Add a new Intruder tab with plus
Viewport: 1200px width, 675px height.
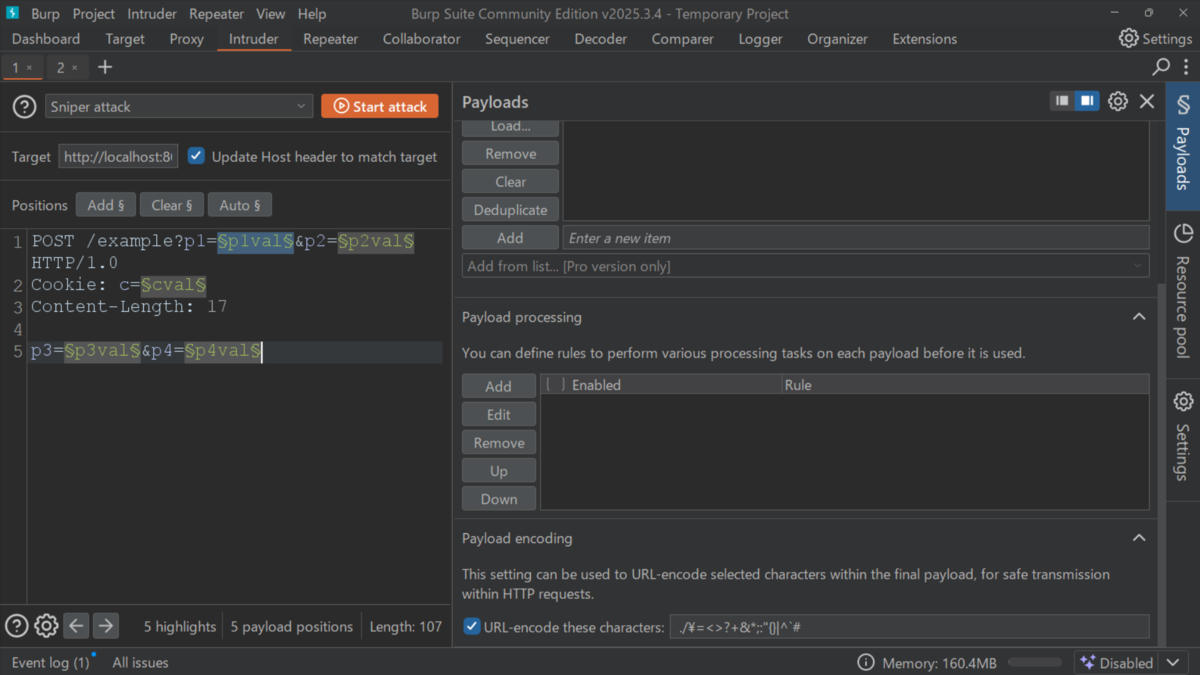pyautogui.click(x=105, y=67)
